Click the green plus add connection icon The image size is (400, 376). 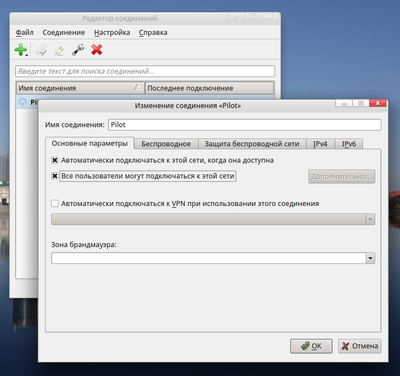20,50
